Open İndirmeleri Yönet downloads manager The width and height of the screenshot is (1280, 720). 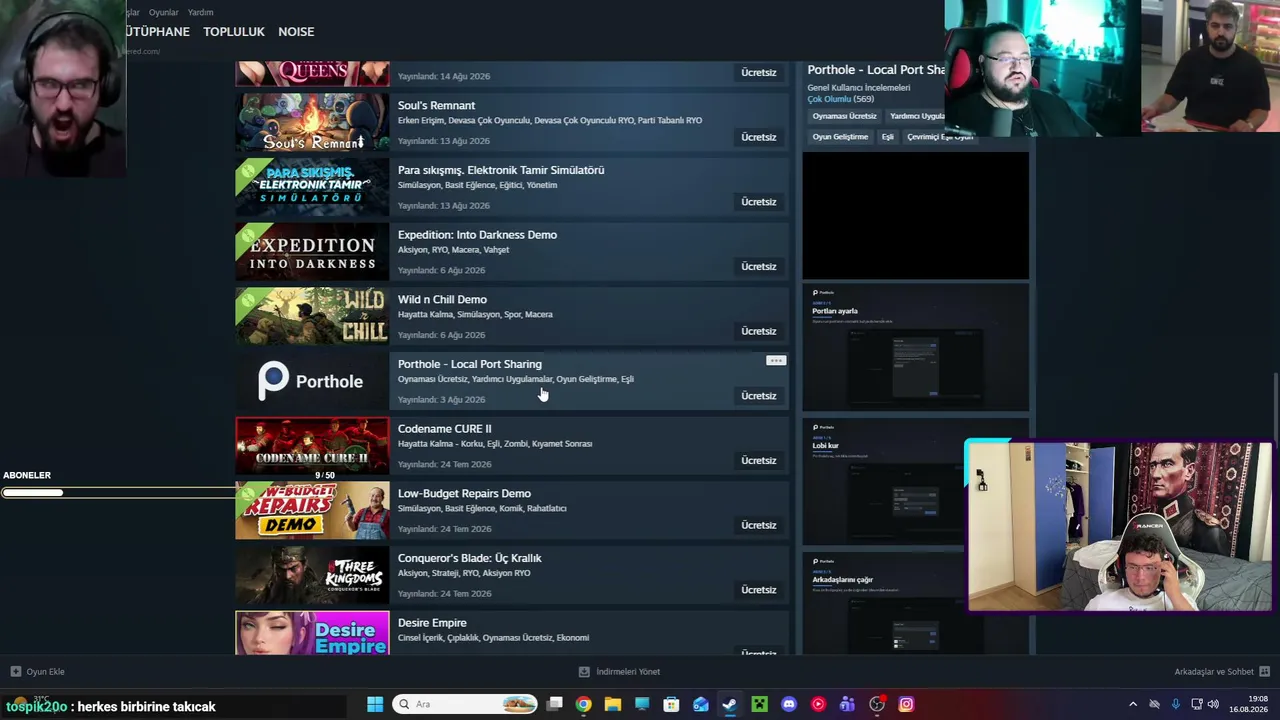(619, 672)
